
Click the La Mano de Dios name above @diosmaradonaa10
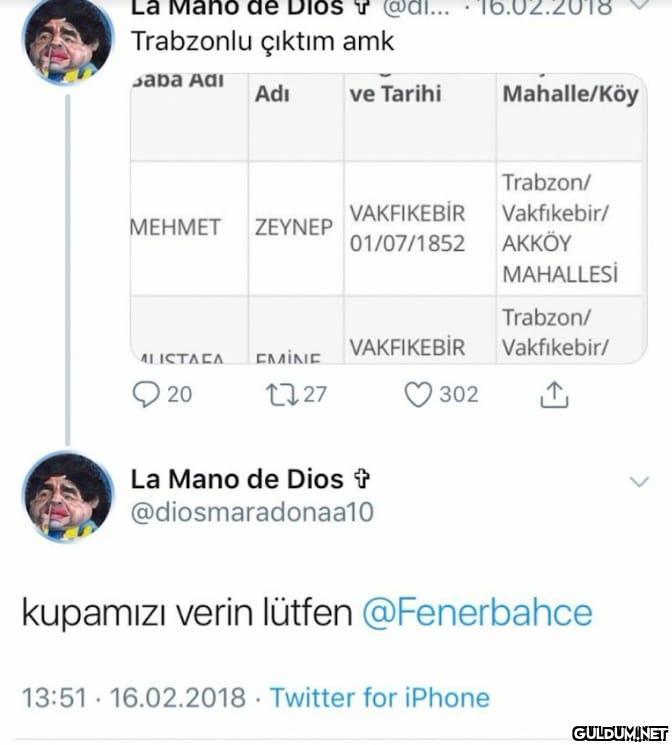pos(237,479)
